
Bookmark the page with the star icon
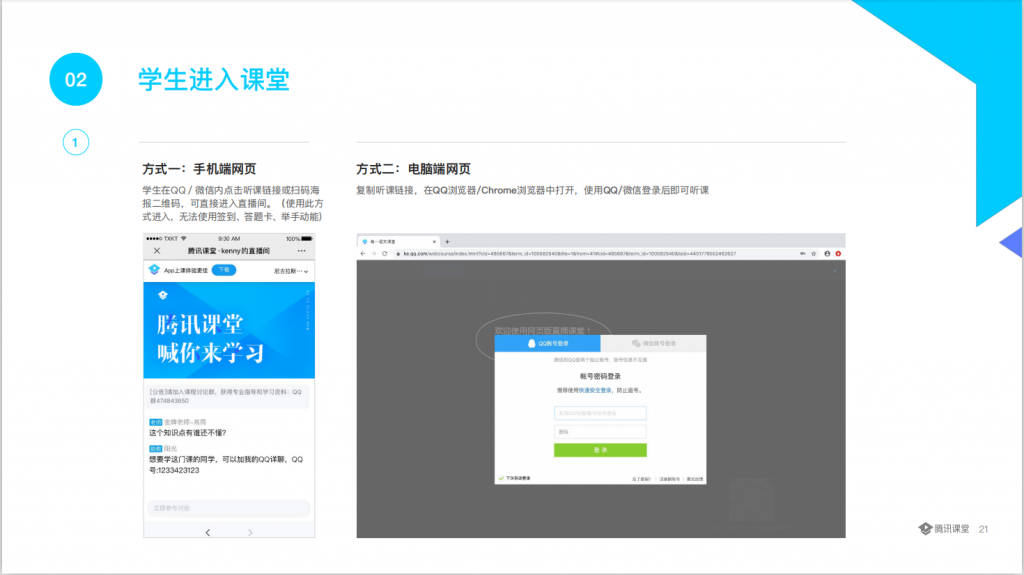point(814,254)
